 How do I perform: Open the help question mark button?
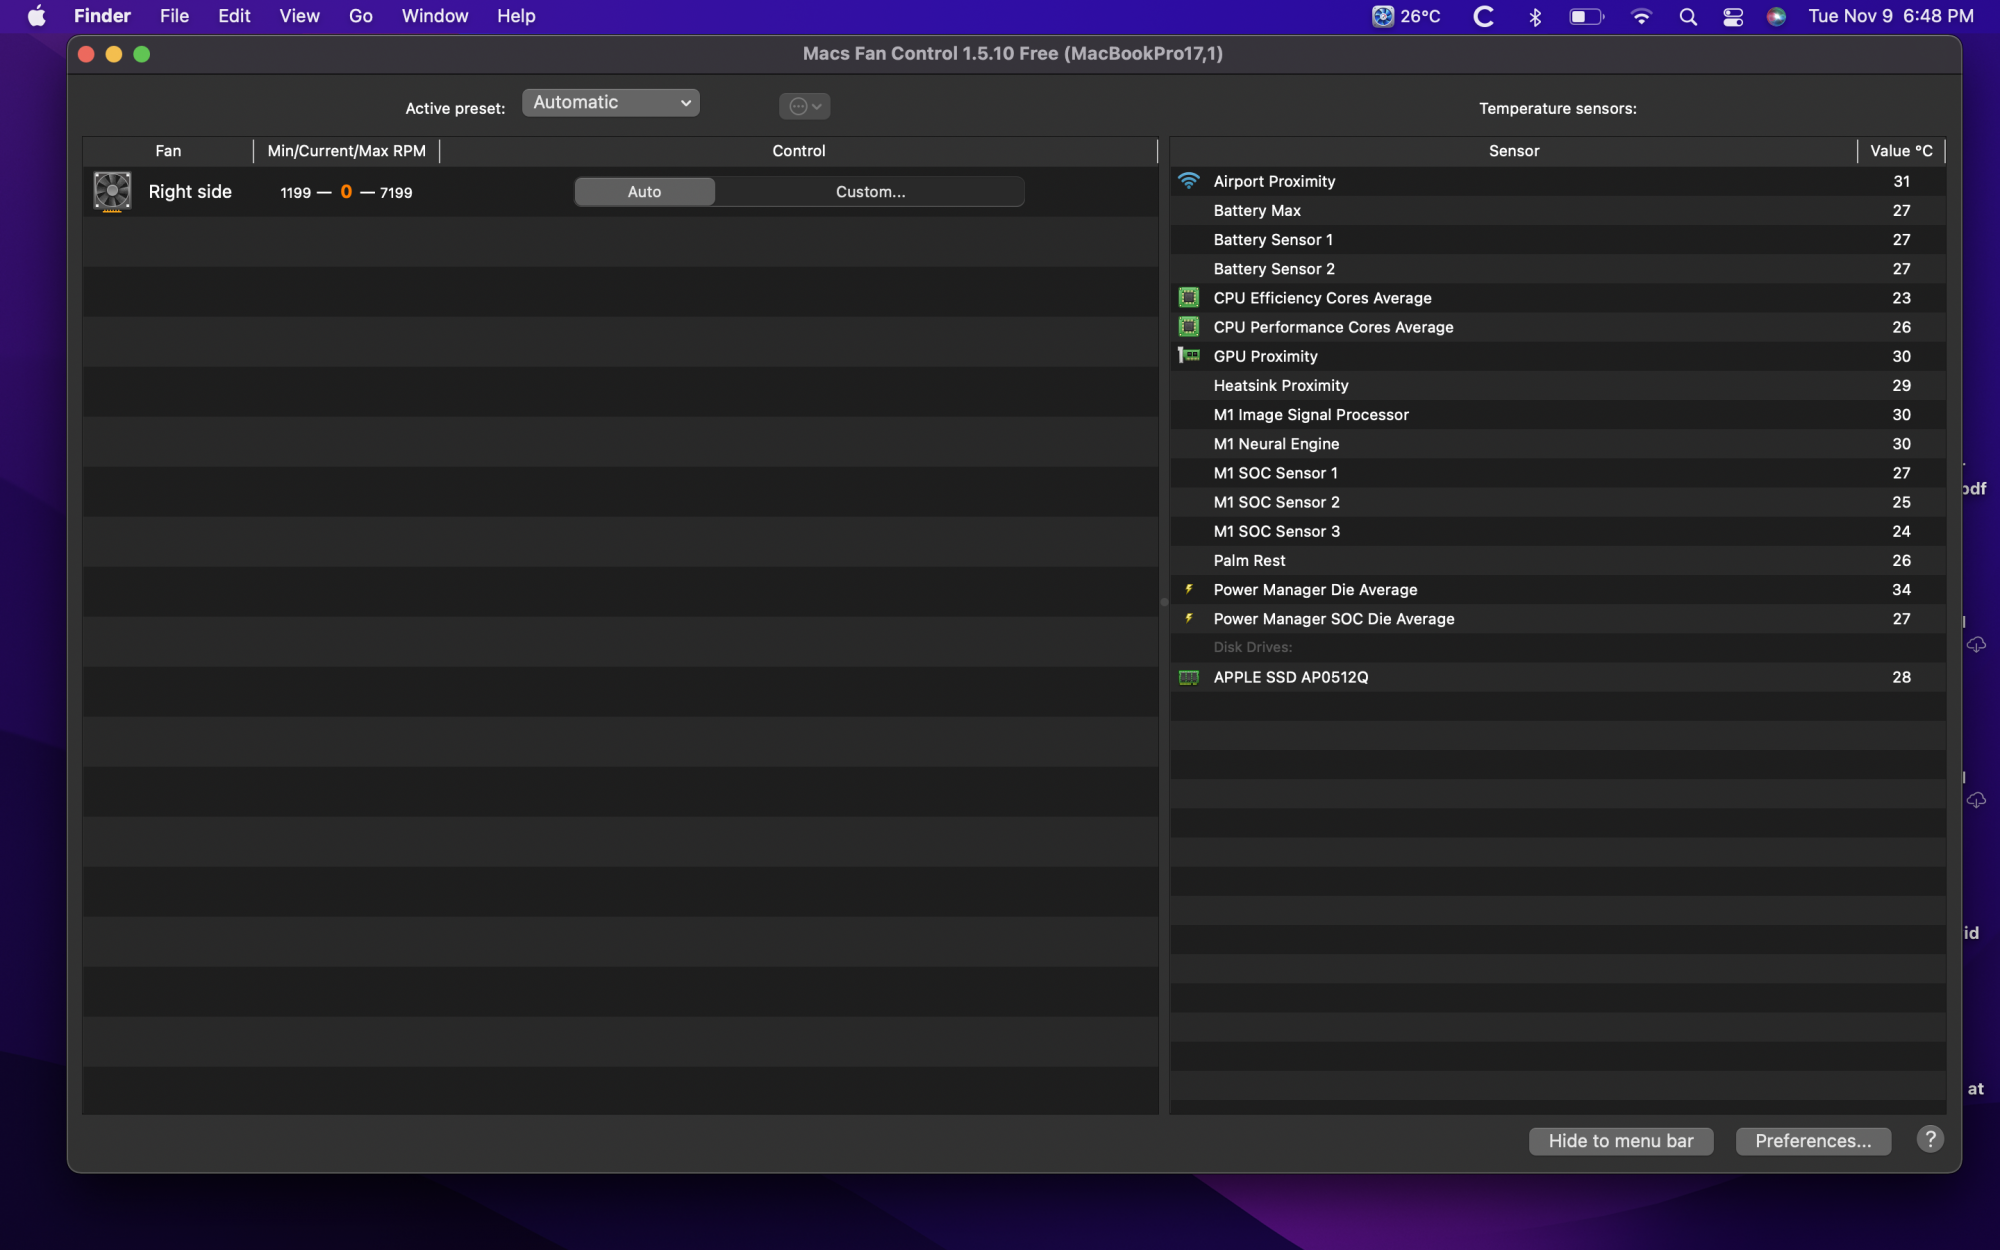[1929, 1139]
